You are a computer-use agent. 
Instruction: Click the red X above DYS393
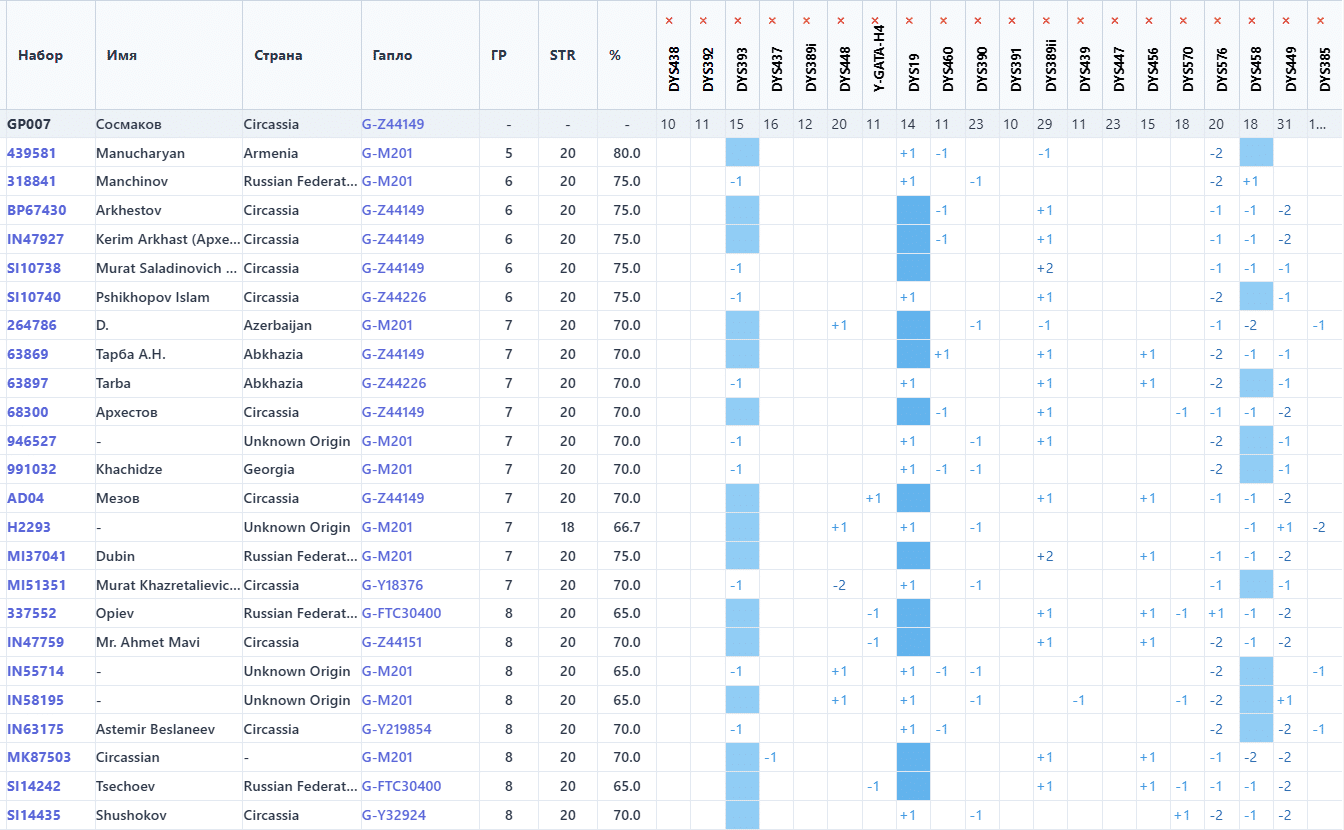[x=738, y=21]
